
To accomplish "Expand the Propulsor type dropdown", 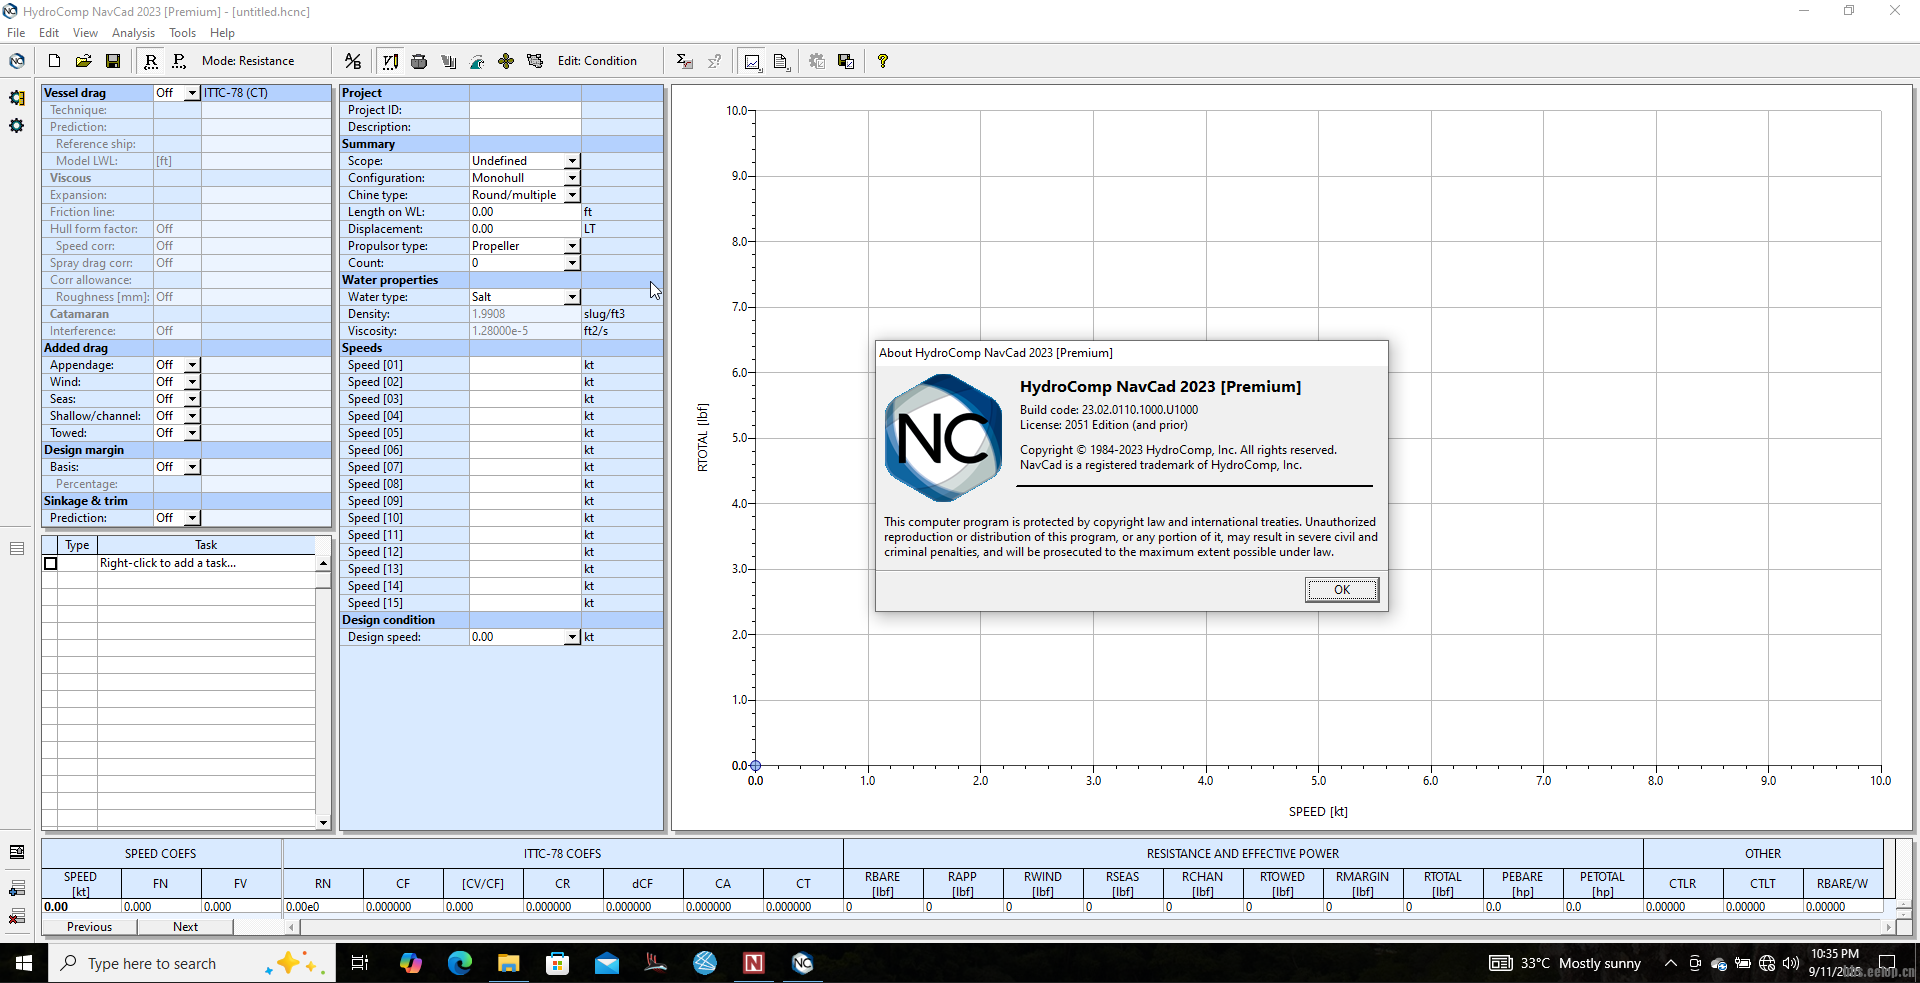I will coord(572,246).
